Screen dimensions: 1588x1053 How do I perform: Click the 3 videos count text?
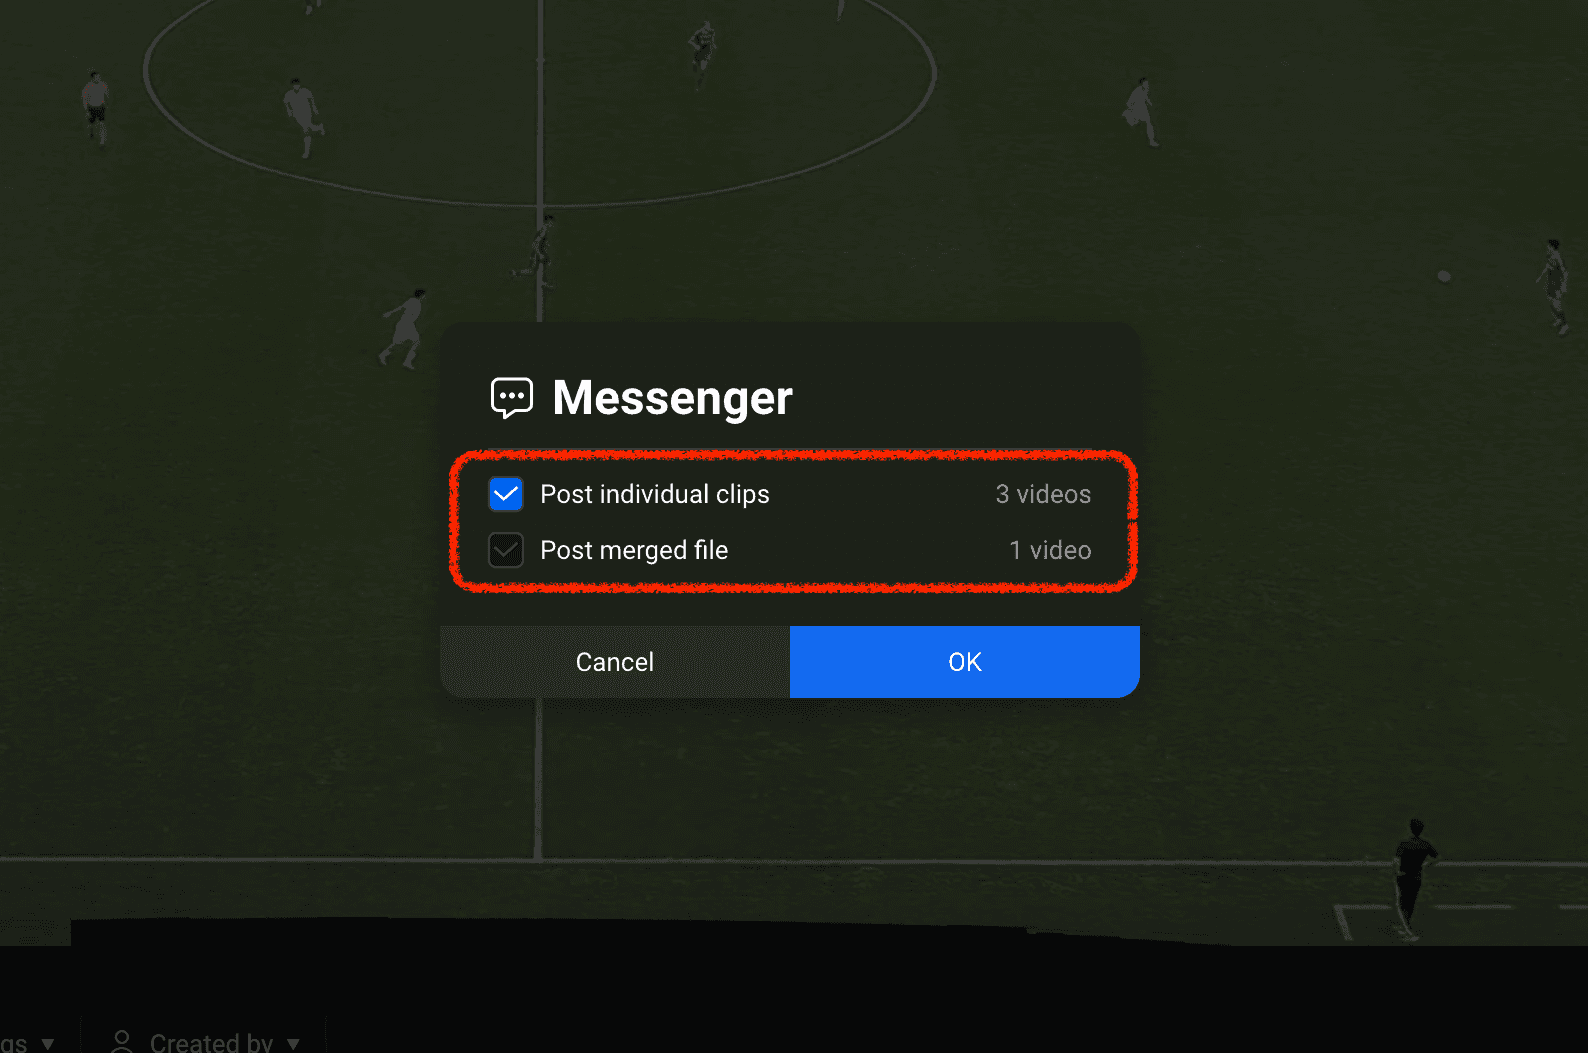point(1043,494)
